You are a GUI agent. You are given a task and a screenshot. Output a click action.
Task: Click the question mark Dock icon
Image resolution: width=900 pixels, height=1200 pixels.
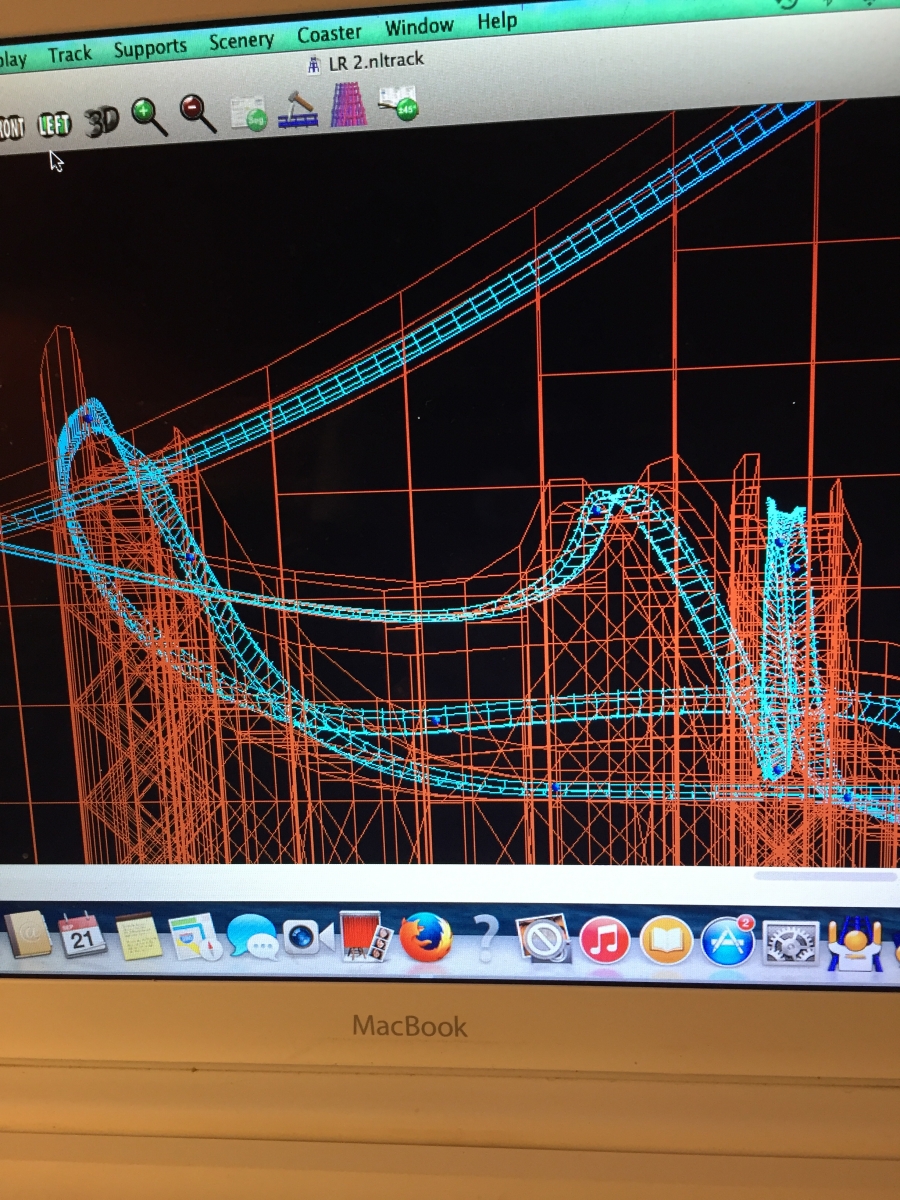tap(485, 939)
